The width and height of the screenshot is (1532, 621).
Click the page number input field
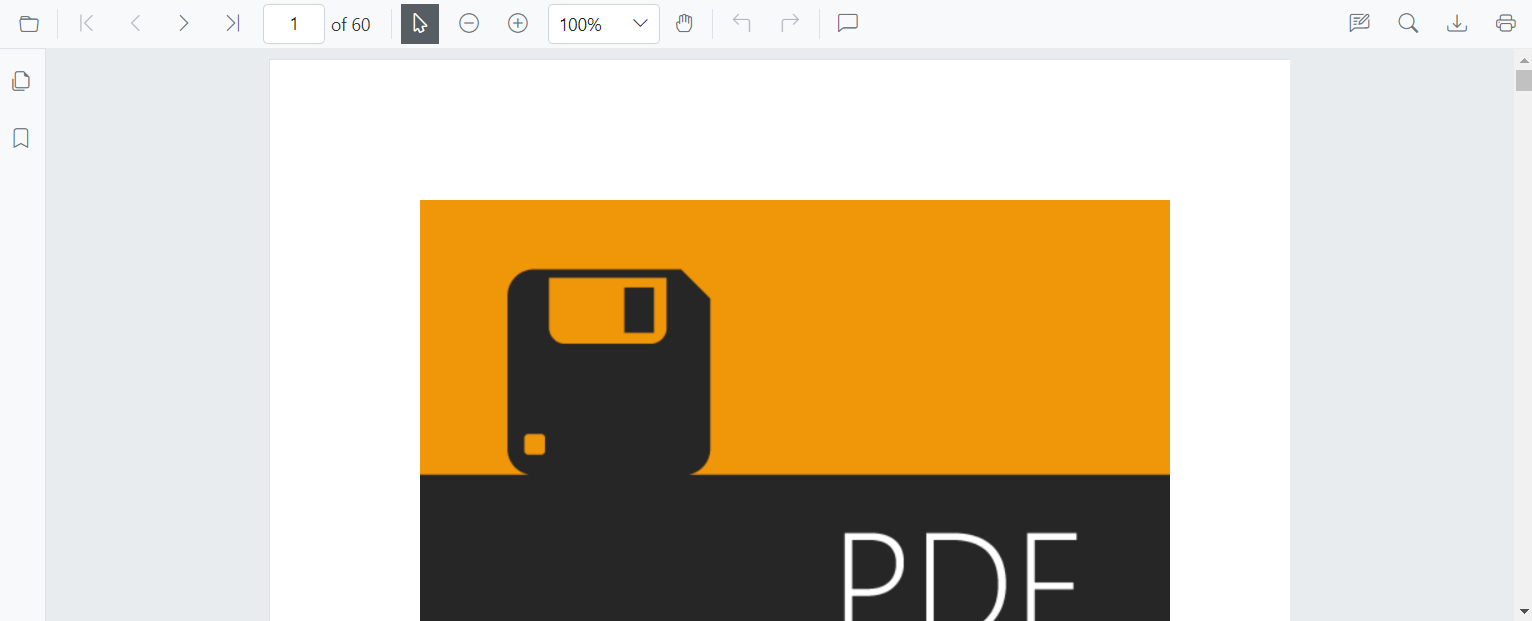pyautogui.click(x=294, y=24)
